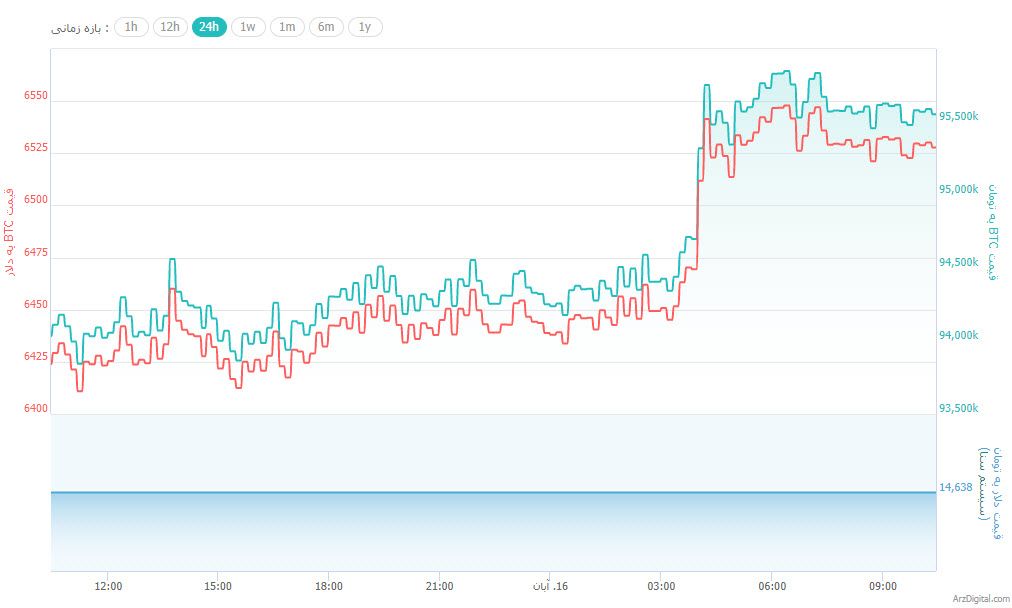Click the 03:00 time axis label
This screenshot has width=1012, height=608.
click(660, 587)
